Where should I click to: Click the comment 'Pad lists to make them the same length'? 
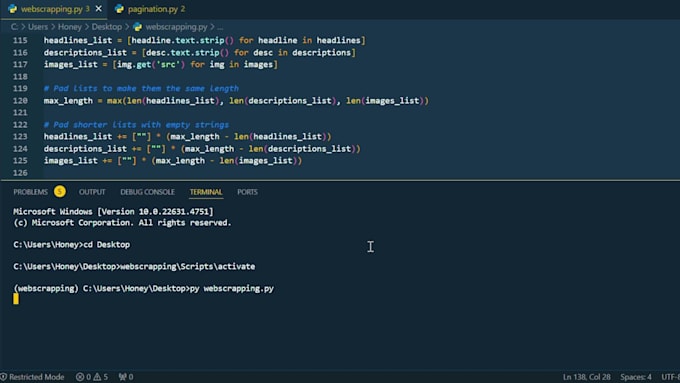tap(141, 88)
